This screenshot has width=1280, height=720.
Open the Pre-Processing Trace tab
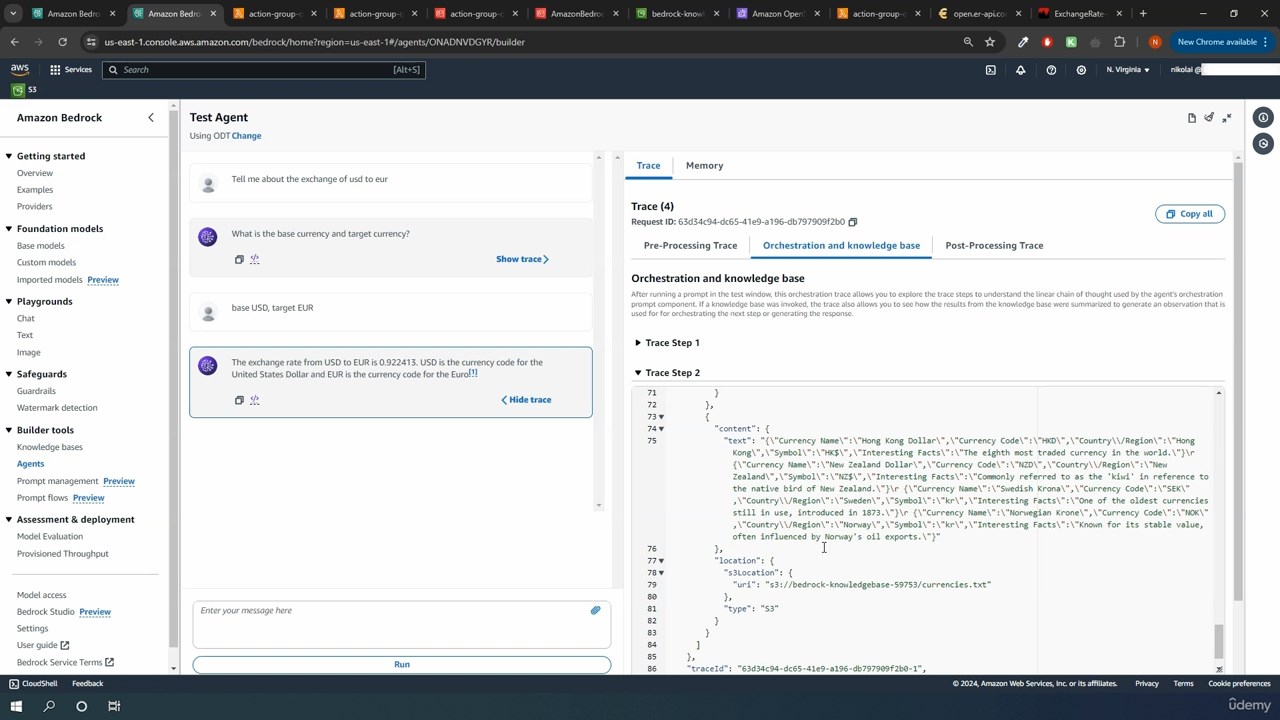690,246
